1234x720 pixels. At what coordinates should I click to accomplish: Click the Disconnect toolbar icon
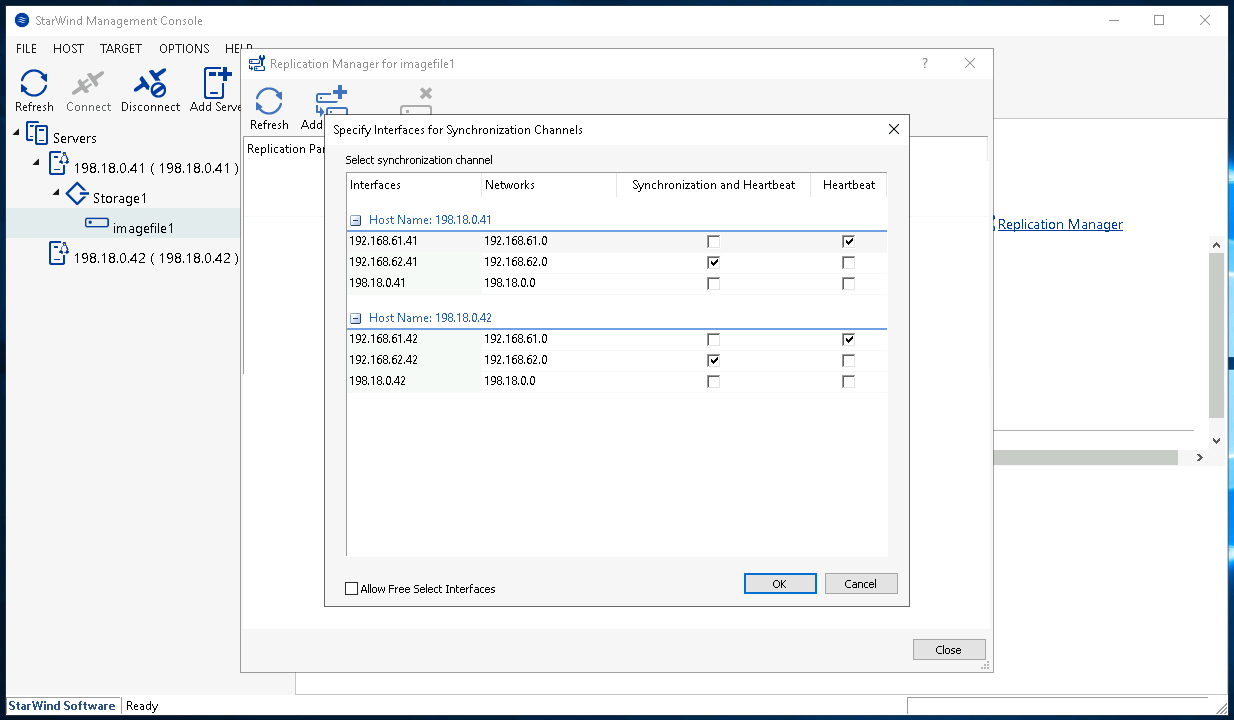coord(150,84)
